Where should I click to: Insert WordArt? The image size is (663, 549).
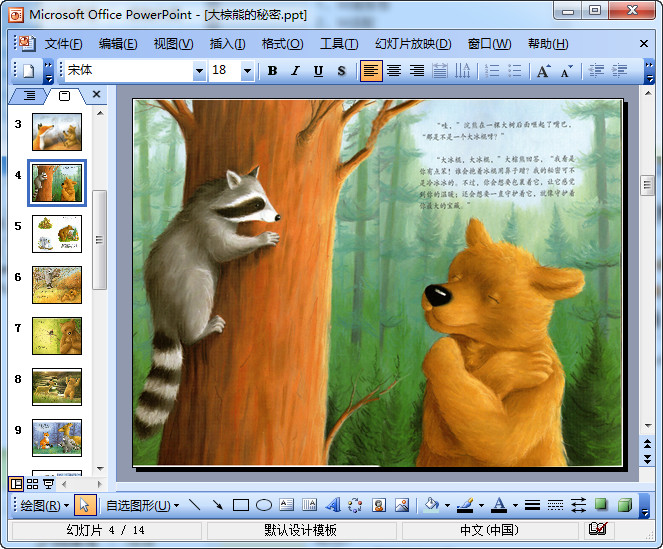(x=333, y=505)
